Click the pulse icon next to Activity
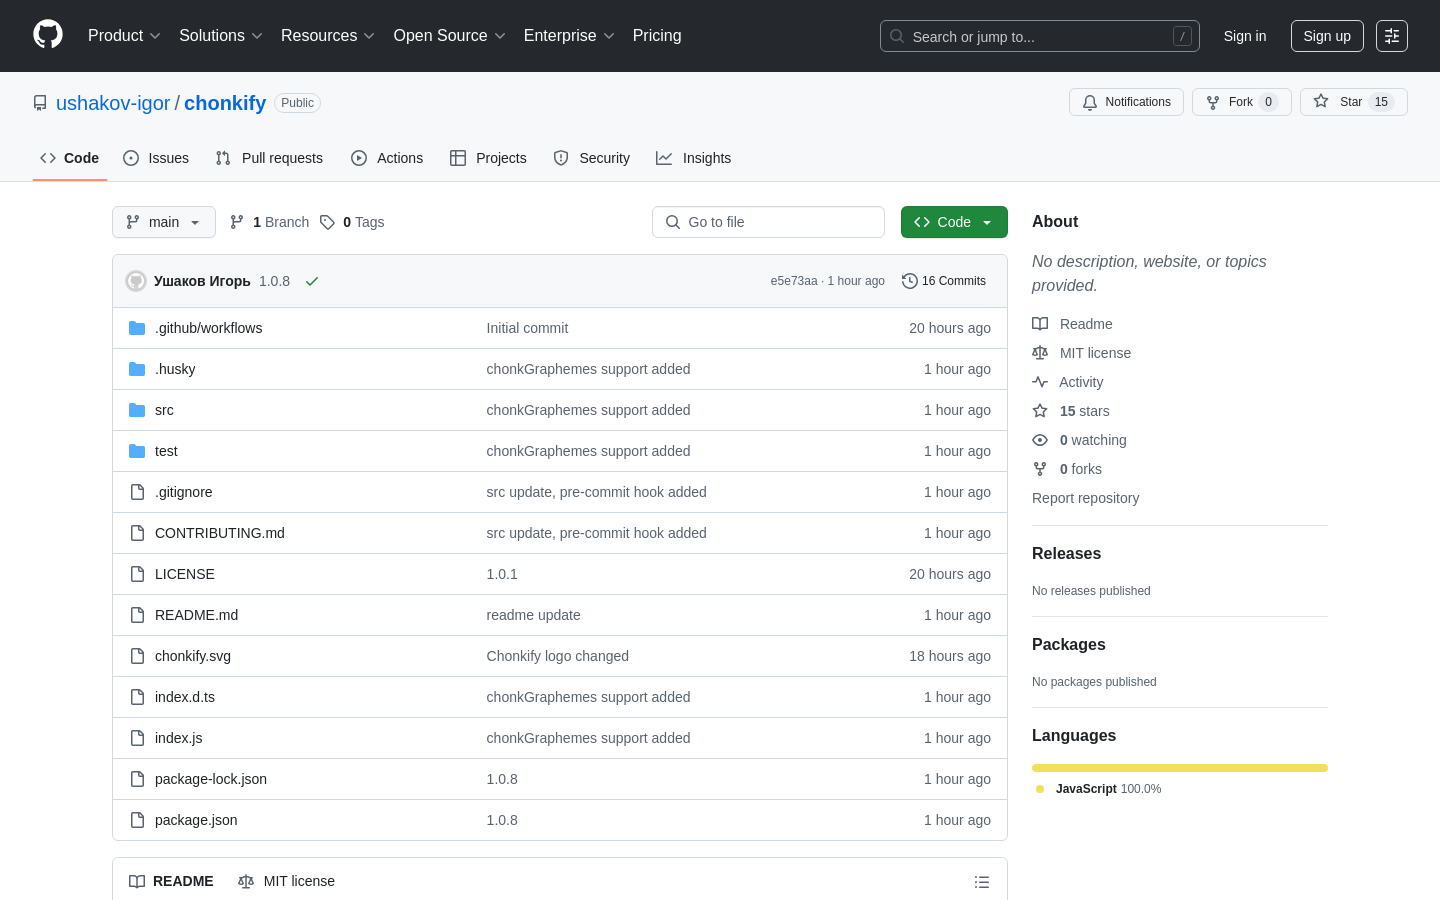Viewport: 1440px width, 900px height. (x=1040, y=382)
